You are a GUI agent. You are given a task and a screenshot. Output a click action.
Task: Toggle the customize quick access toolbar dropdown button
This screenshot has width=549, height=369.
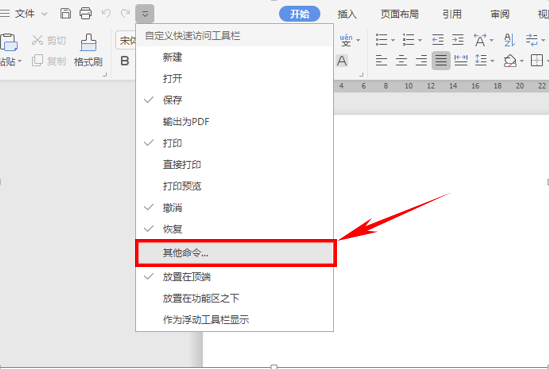click(x=145, y=14)
